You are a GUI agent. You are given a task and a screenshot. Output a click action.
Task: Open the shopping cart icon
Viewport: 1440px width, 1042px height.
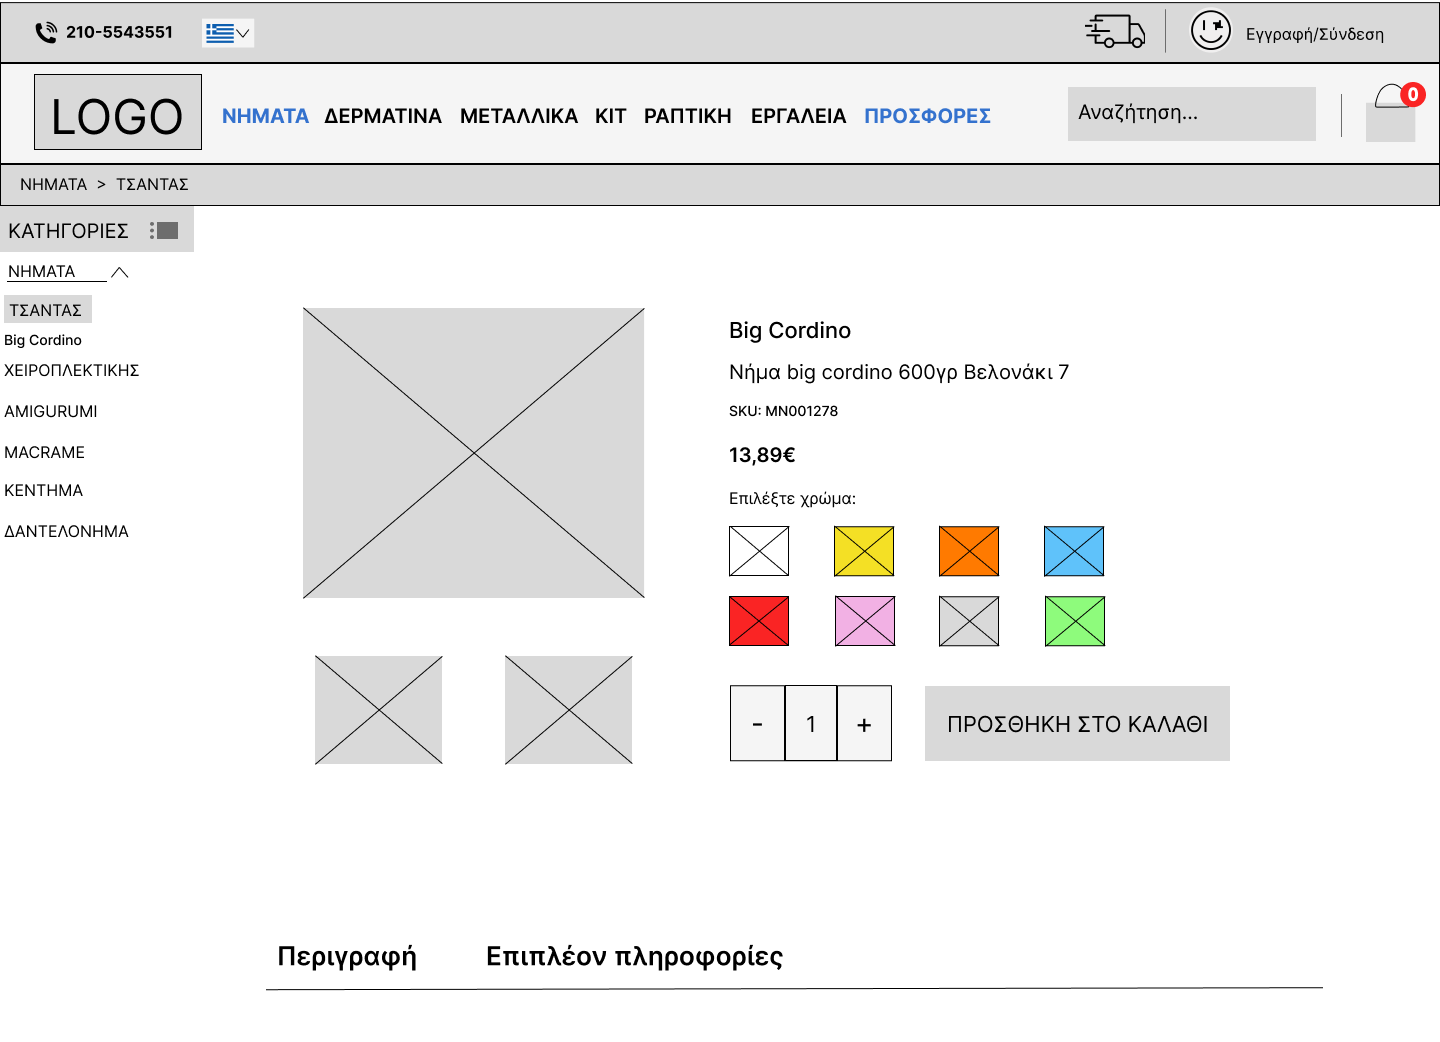tap(1390, 114)
